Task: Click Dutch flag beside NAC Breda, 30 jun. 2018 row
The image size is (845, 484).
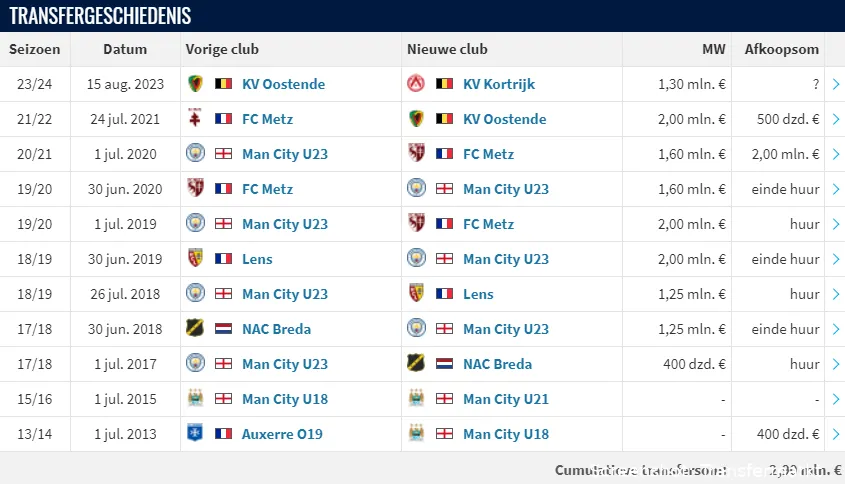Action: click(x=223, y=329)
